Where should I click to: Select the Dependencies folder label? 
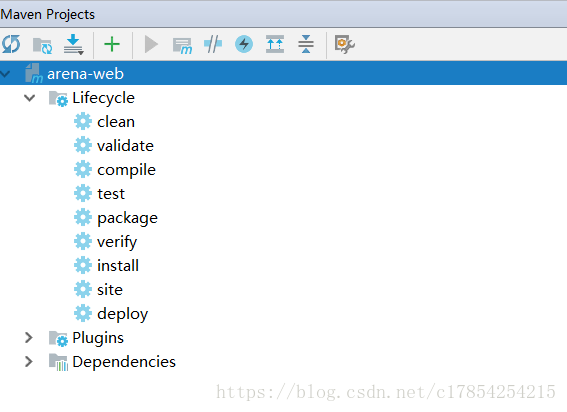pyautogui.click(x=124, y=361)
